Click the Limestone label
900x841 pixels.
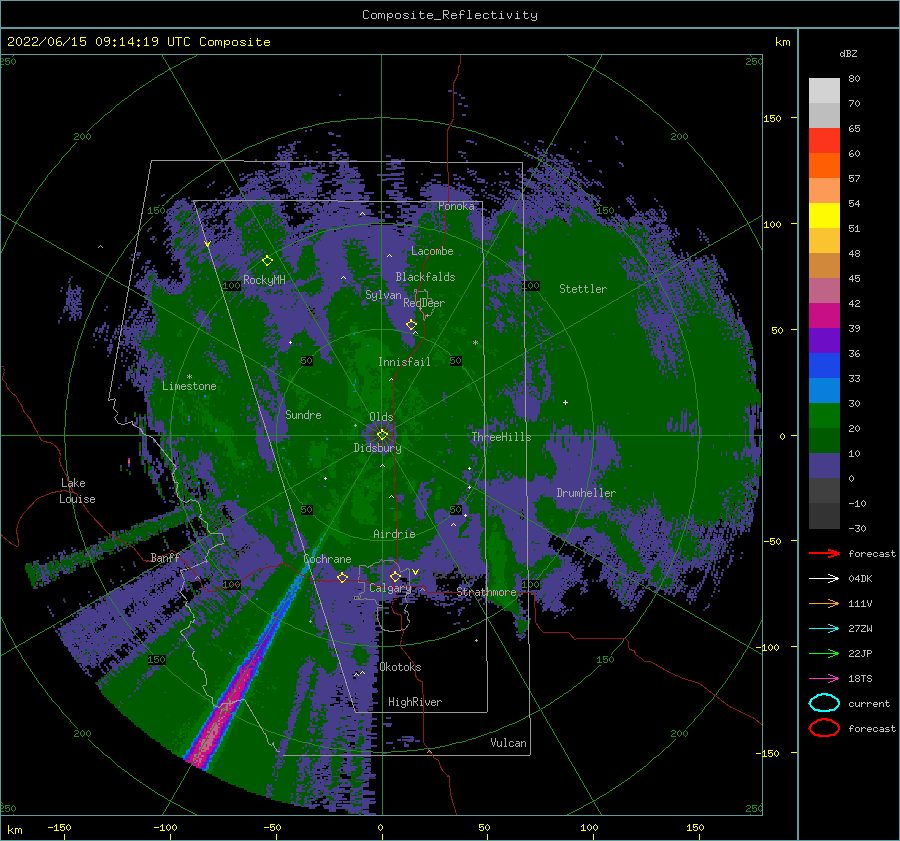pyautogui.click(x=189, y=386)
